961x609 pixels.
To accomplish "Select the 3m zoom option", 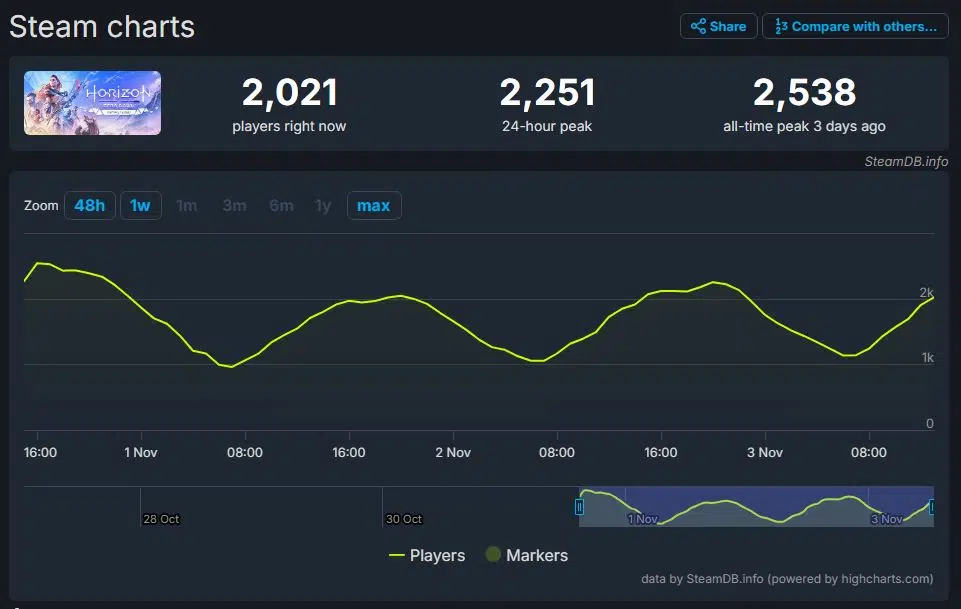I will 235,205.
